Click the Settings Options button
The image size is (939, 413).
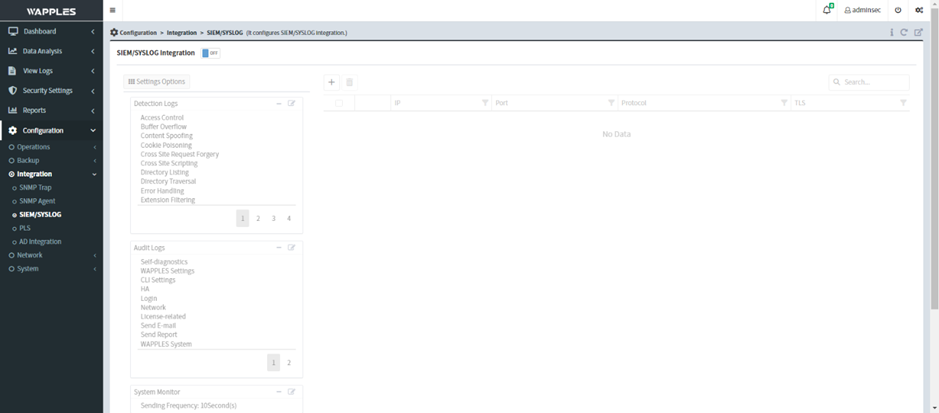click(157, 82)
